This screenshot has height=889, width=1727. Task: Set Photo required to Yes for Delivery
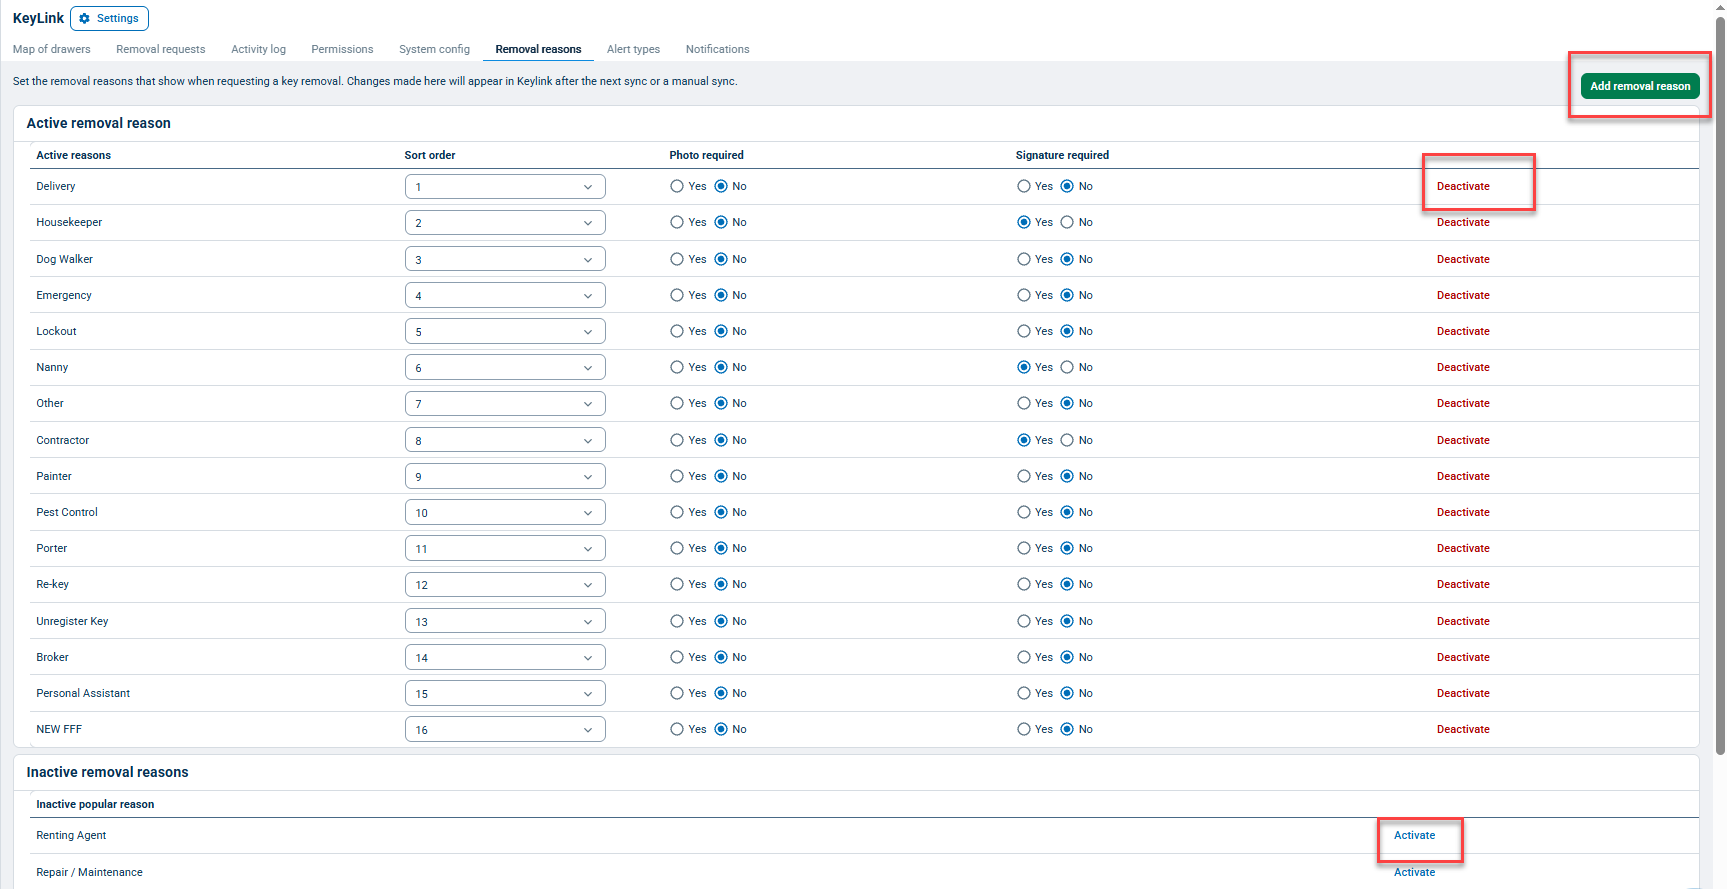coord(677,186)
